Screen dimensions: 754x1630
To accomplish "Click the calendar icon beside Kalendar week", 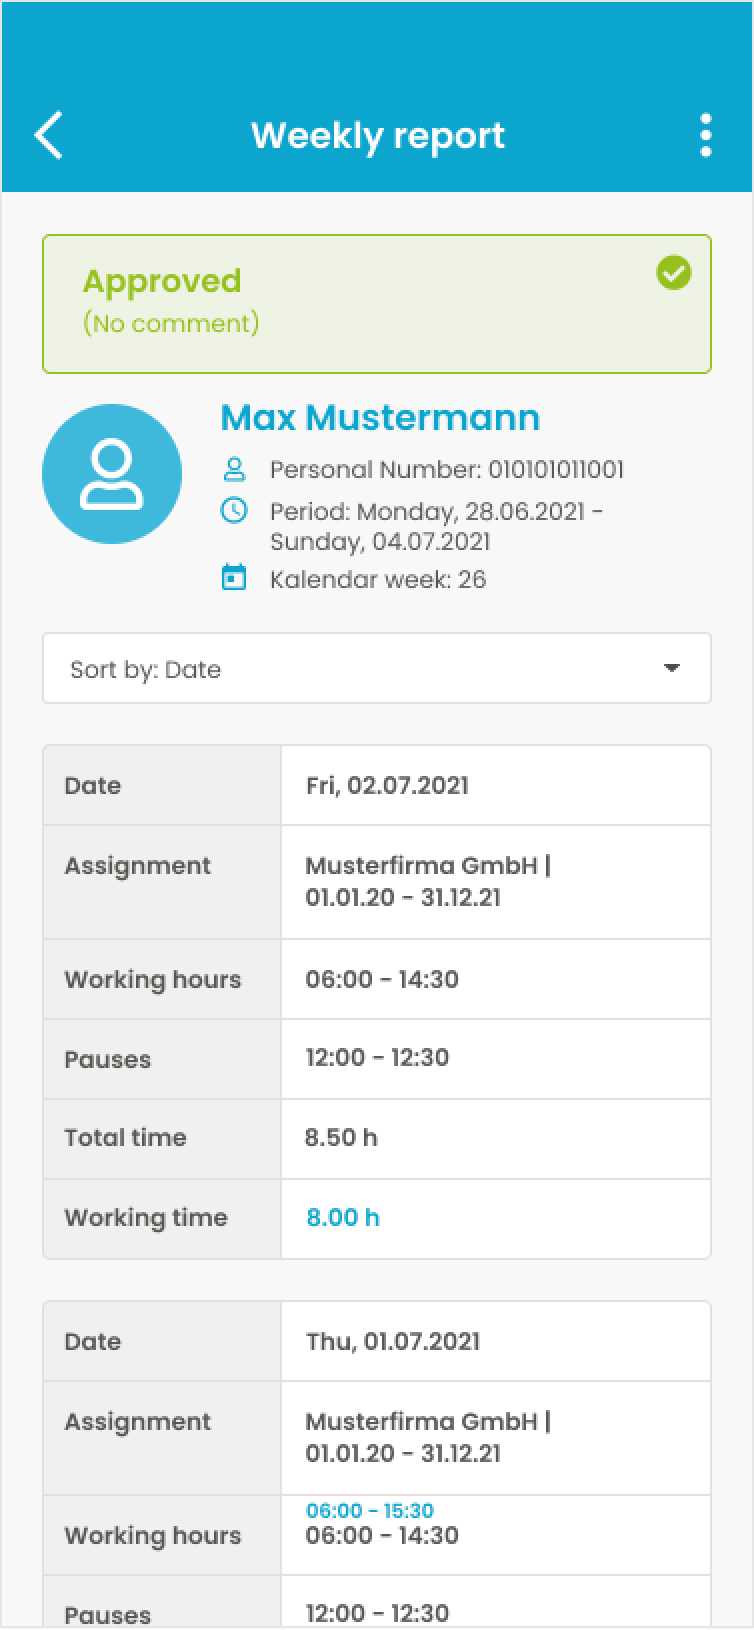I will [x=234, y=578].
